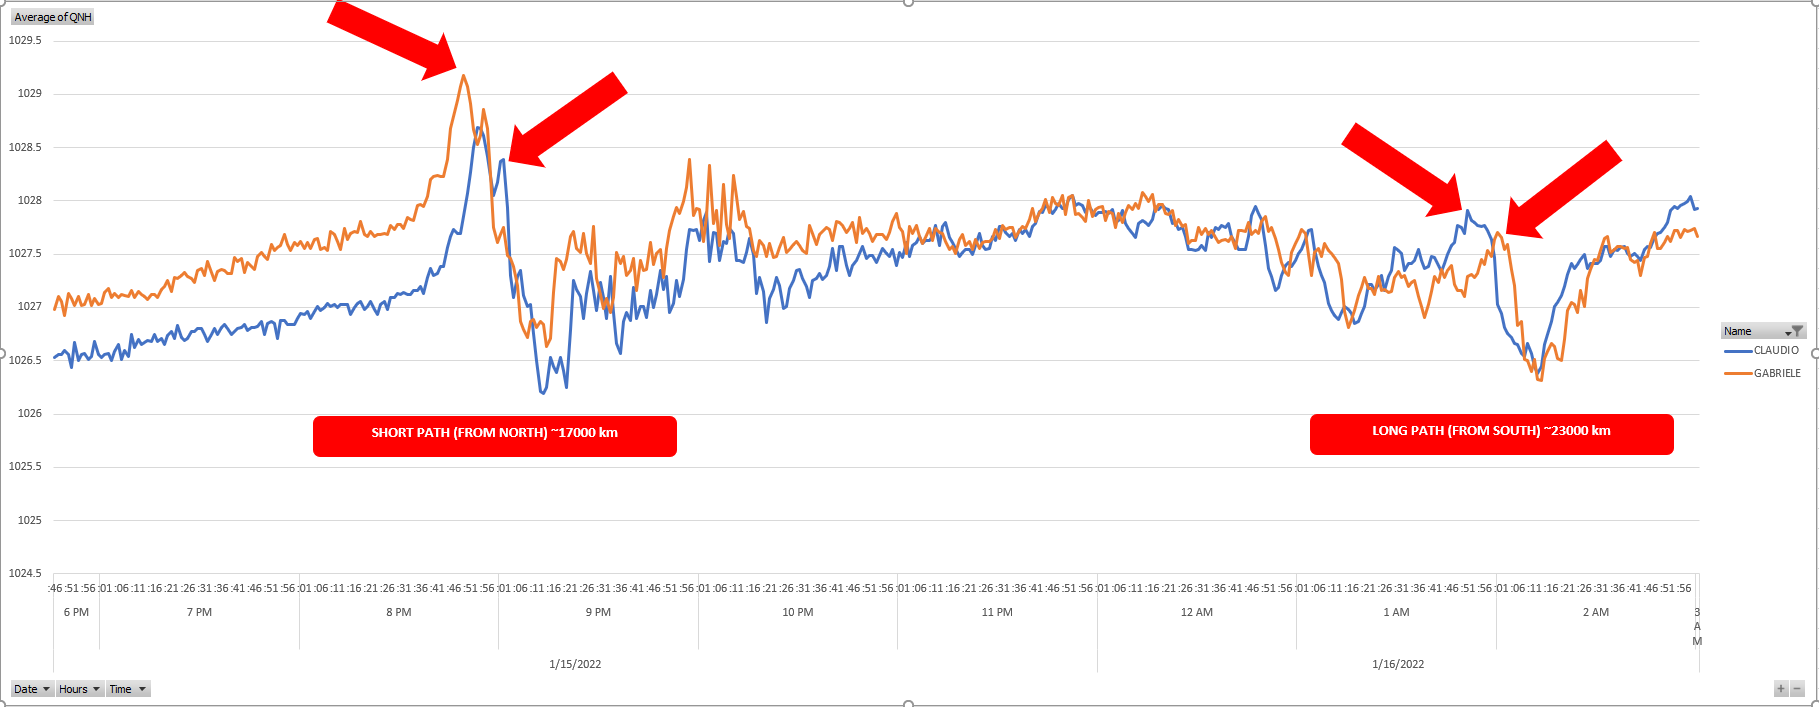Image resolution: width=1819 pixels, height=707 pixels.
Task: Select the rightmost red arrow near 2 AM
Action: tap(1563, 189)
